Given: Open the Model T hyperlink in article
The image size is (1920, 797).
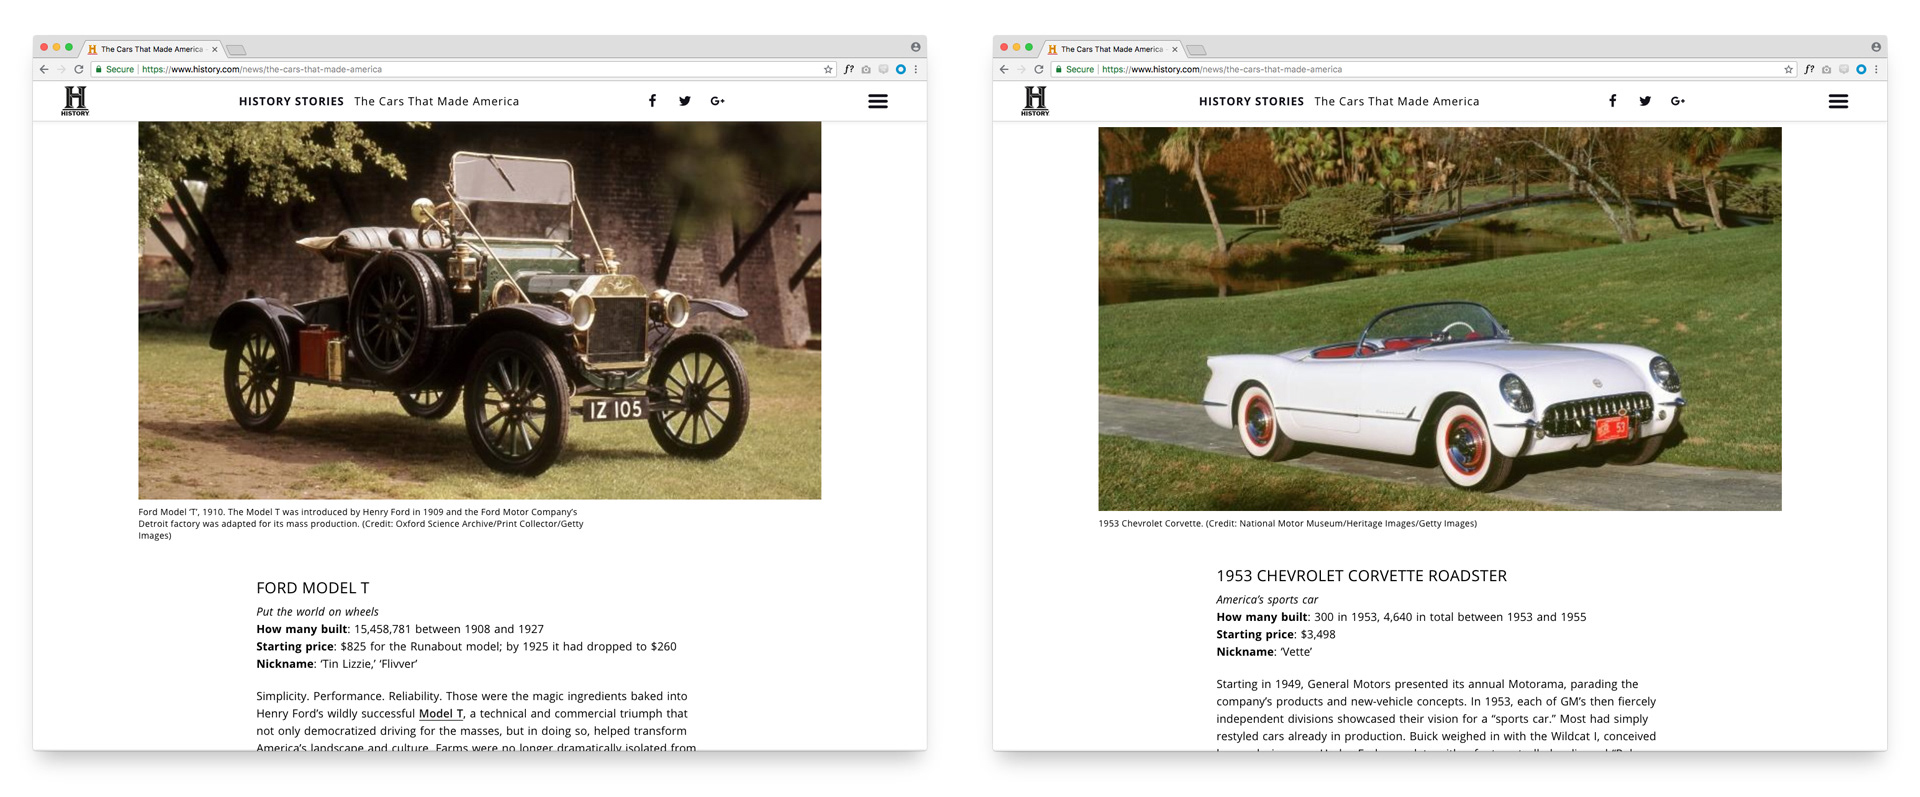Looking at the screenshot, I should point(441,713).
